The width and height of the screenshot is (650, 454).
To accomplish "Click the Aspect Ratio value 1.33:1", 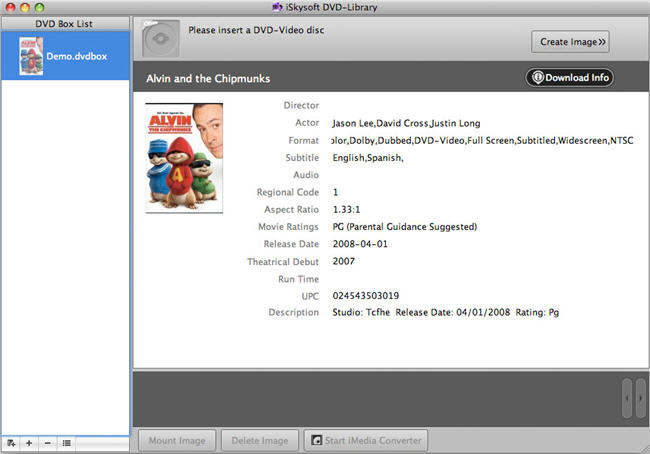I will [x=347, y=209].
